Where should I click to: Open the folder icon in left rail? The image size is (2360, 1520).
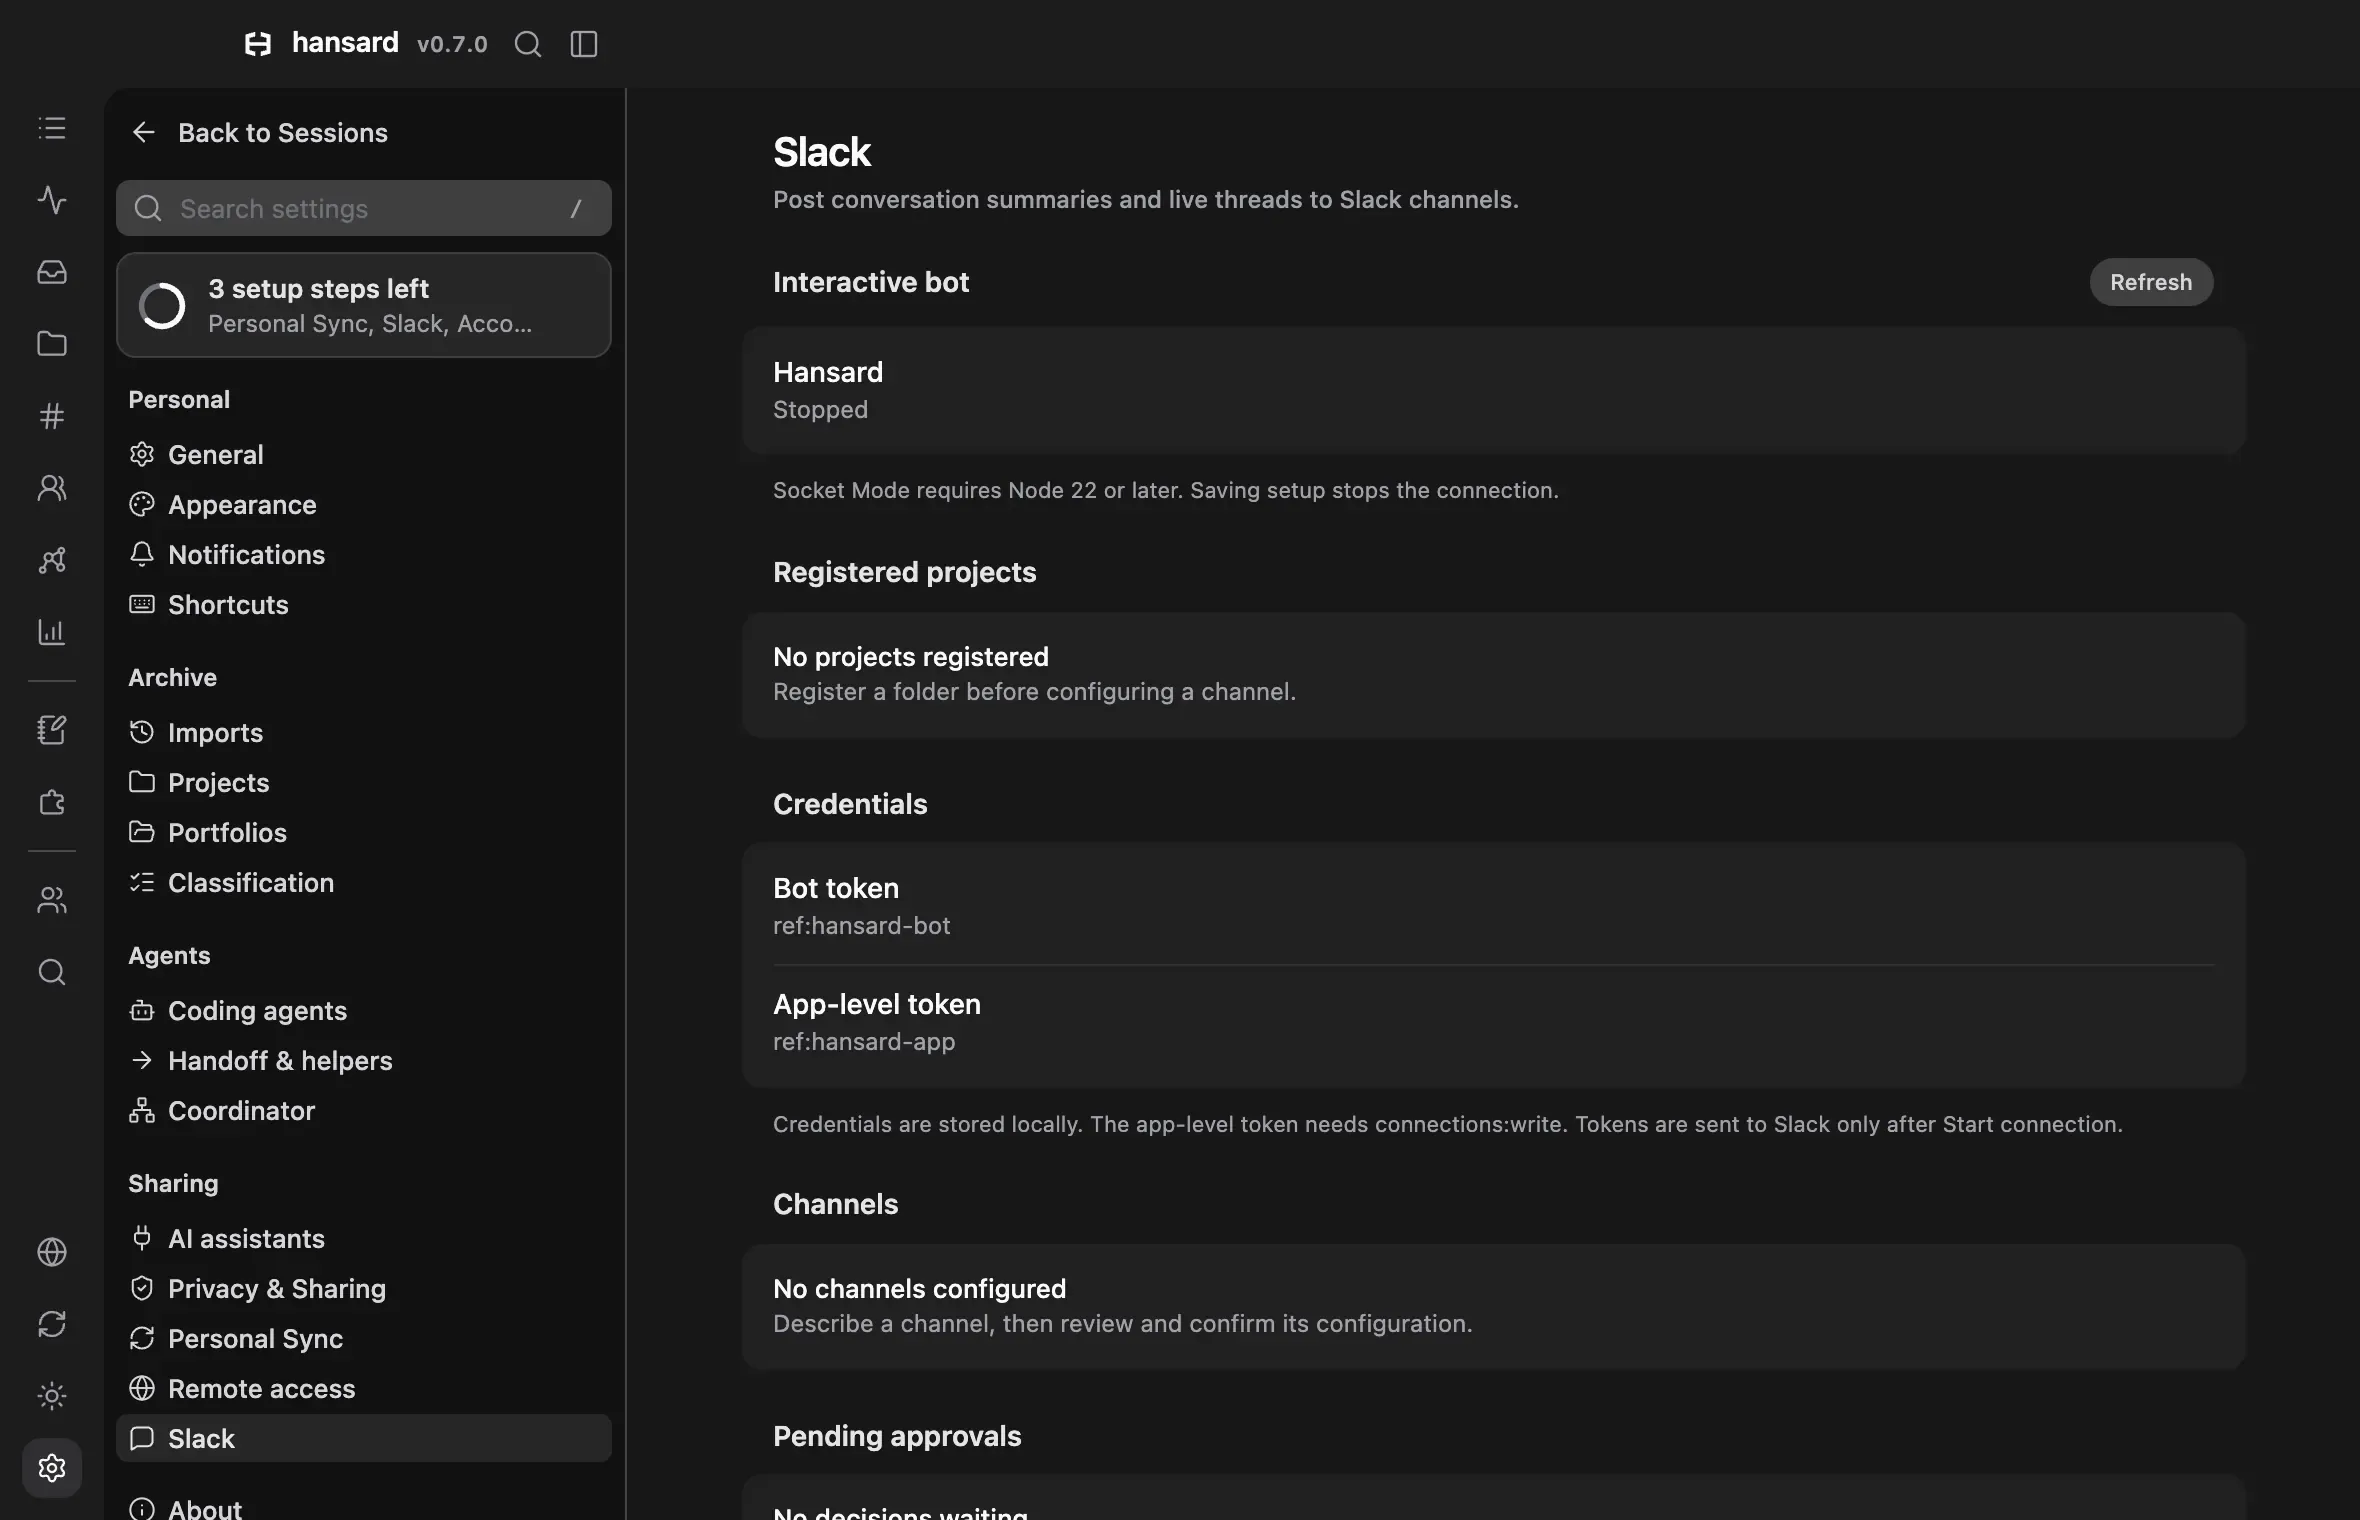point(52,344)
